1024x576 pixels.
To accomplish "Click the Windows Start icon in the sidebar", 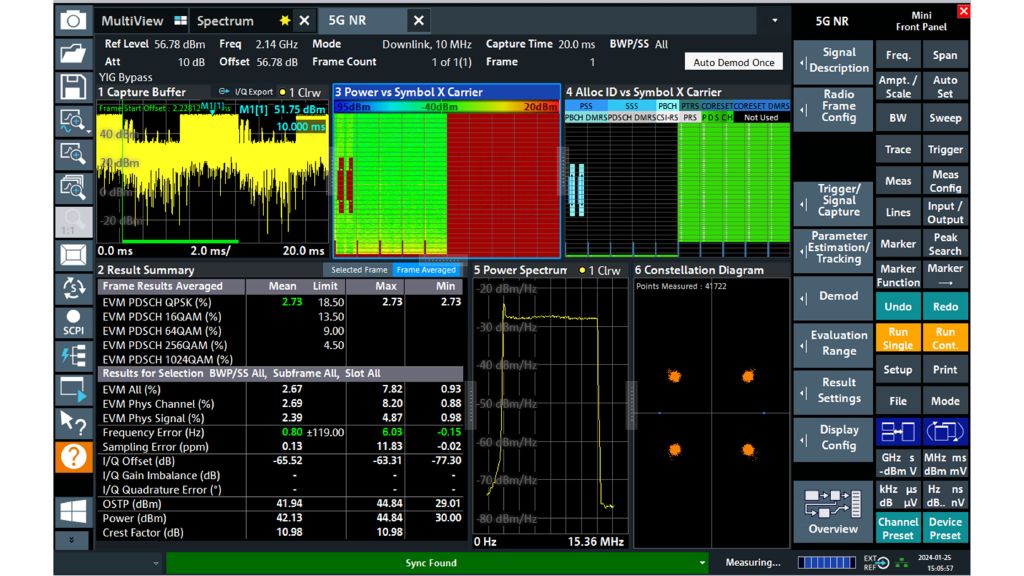I will (x=75, y=512).
